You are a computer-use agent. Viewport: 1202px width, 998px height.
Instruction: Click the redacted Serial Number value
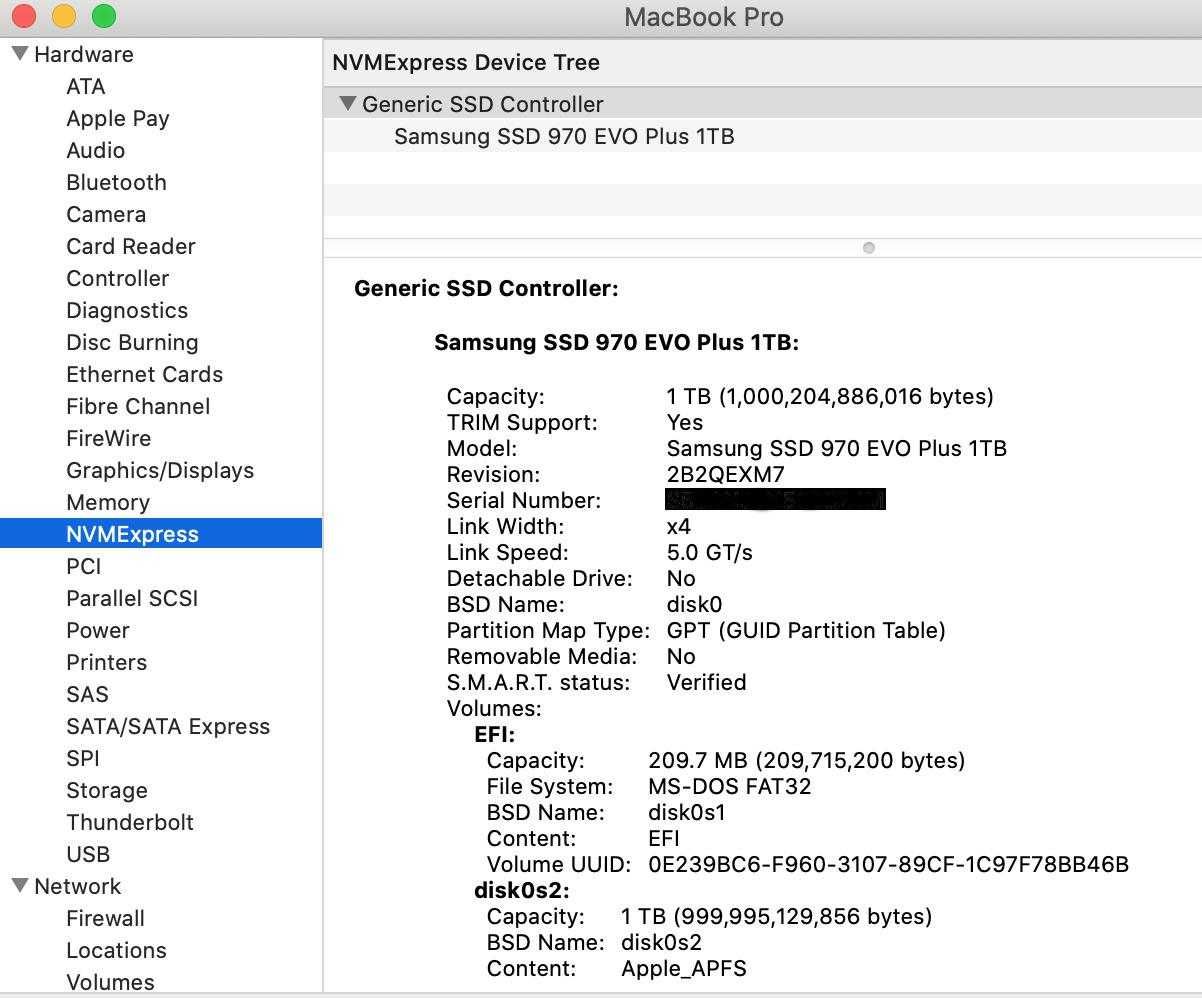776,500
